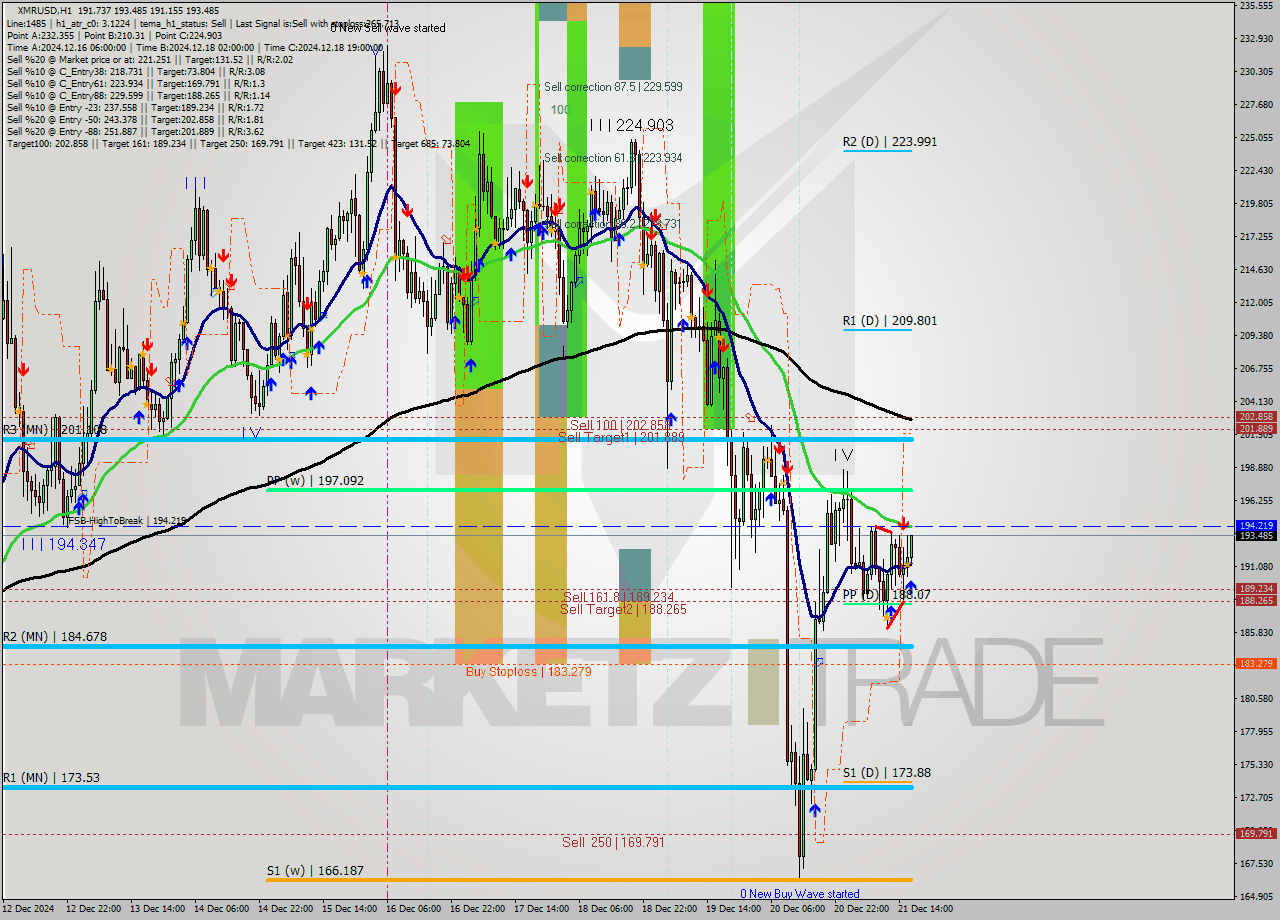Select the 'S1 (D) | 173.88' support label
The height and width of the screenshot is (920, 1280).
pos(887,773)
